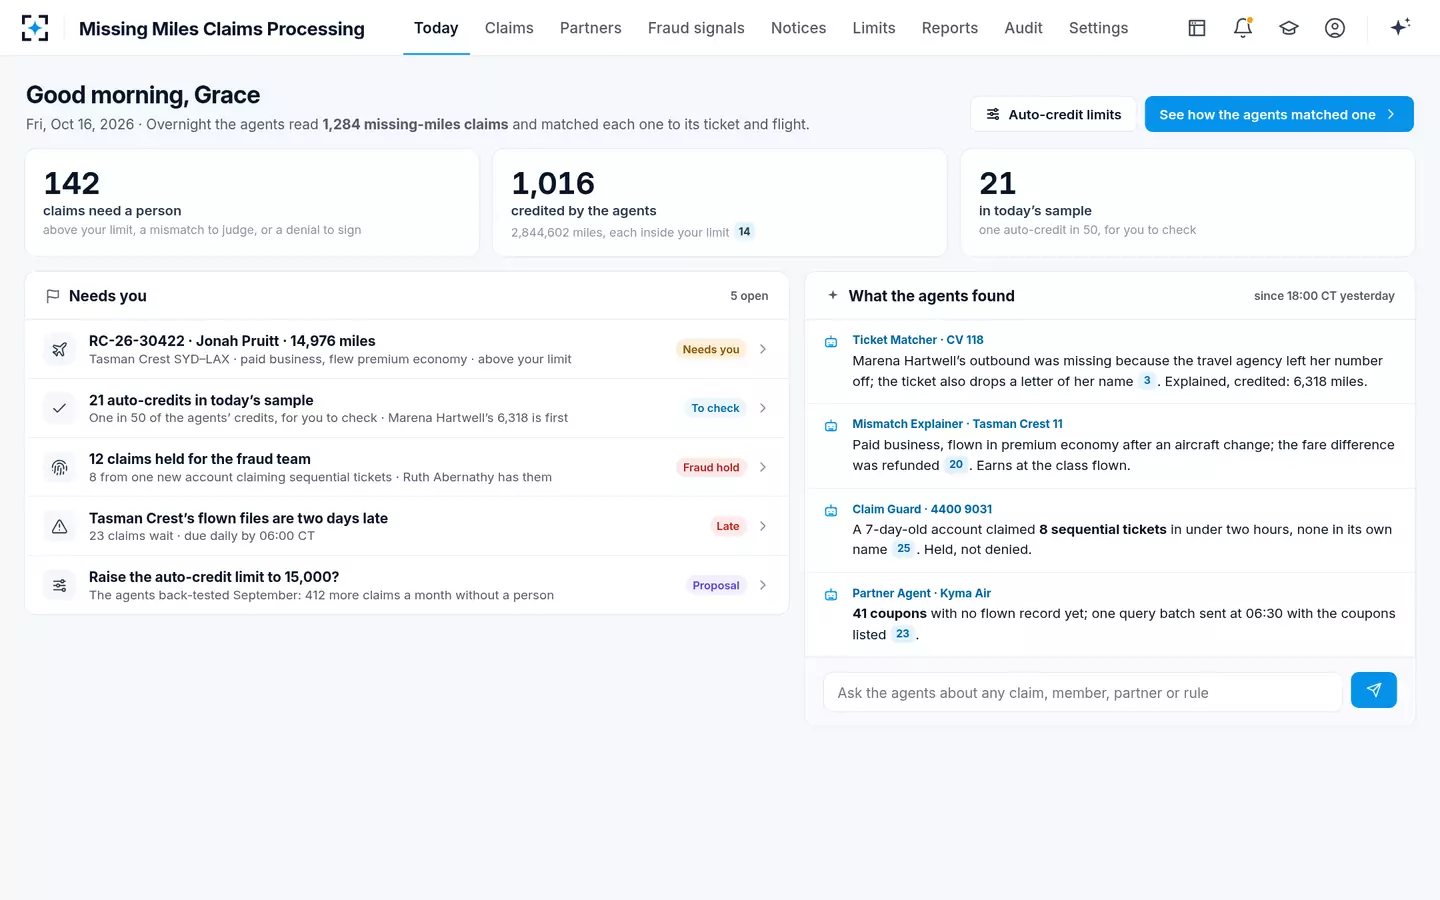The width and height of the screenshot is (1440, 900).
Task: Click citation badge 20 in Mismatch Explainer finding
Action: point(956,465)
